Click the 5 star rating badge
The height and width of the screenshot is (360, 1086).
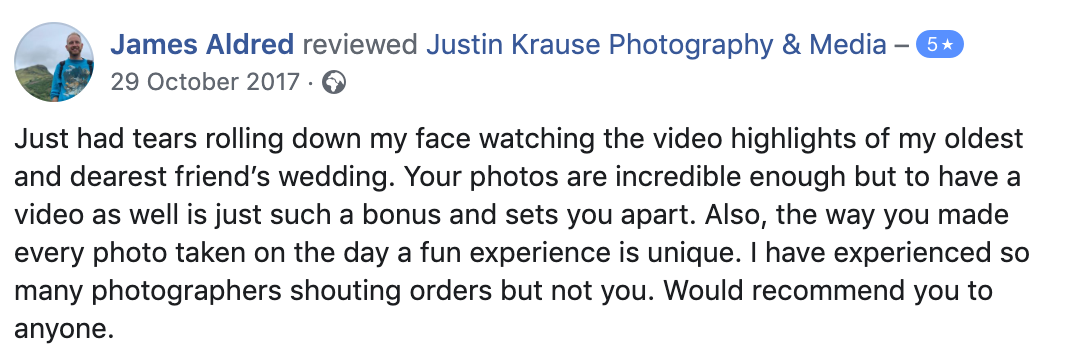pyautogui.click(x=939, y=45)
